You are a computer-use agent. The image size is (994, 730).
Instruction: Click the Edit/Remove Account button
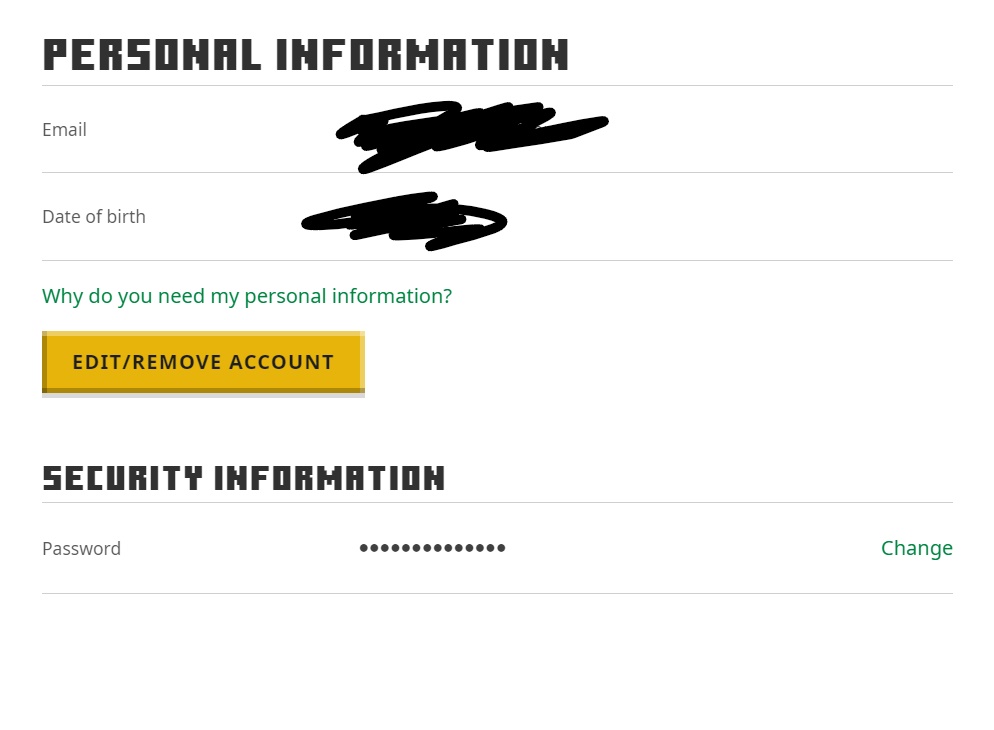(x=203, y=362)
